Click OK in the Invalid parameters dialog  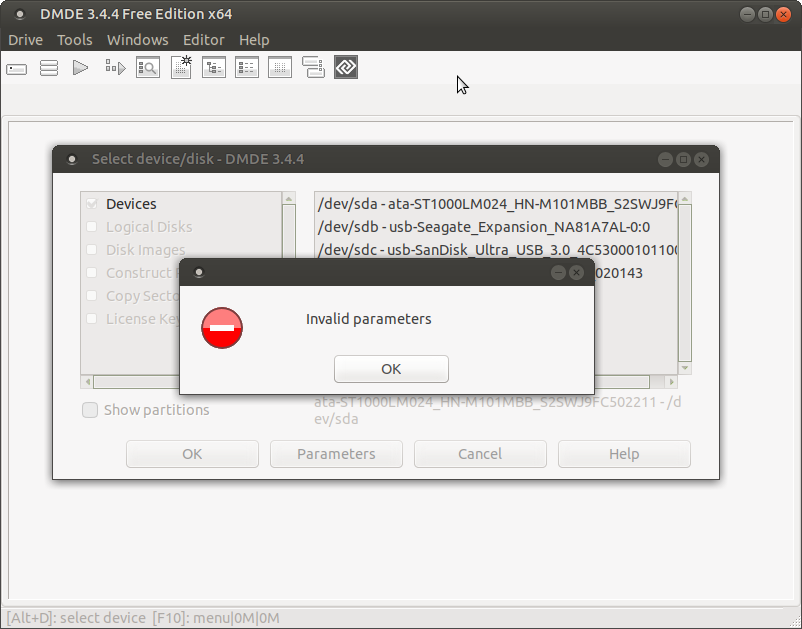pyautogui.click(x=391, y=369)
